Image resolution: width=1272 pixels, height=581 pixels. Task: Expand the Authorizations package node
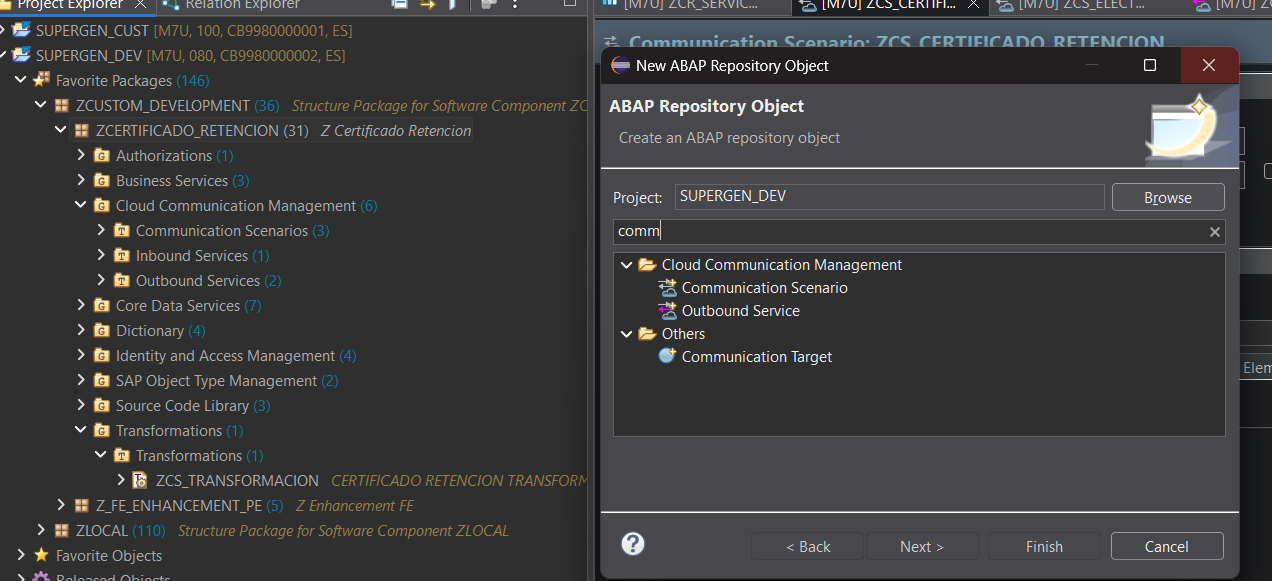(80, 155)
